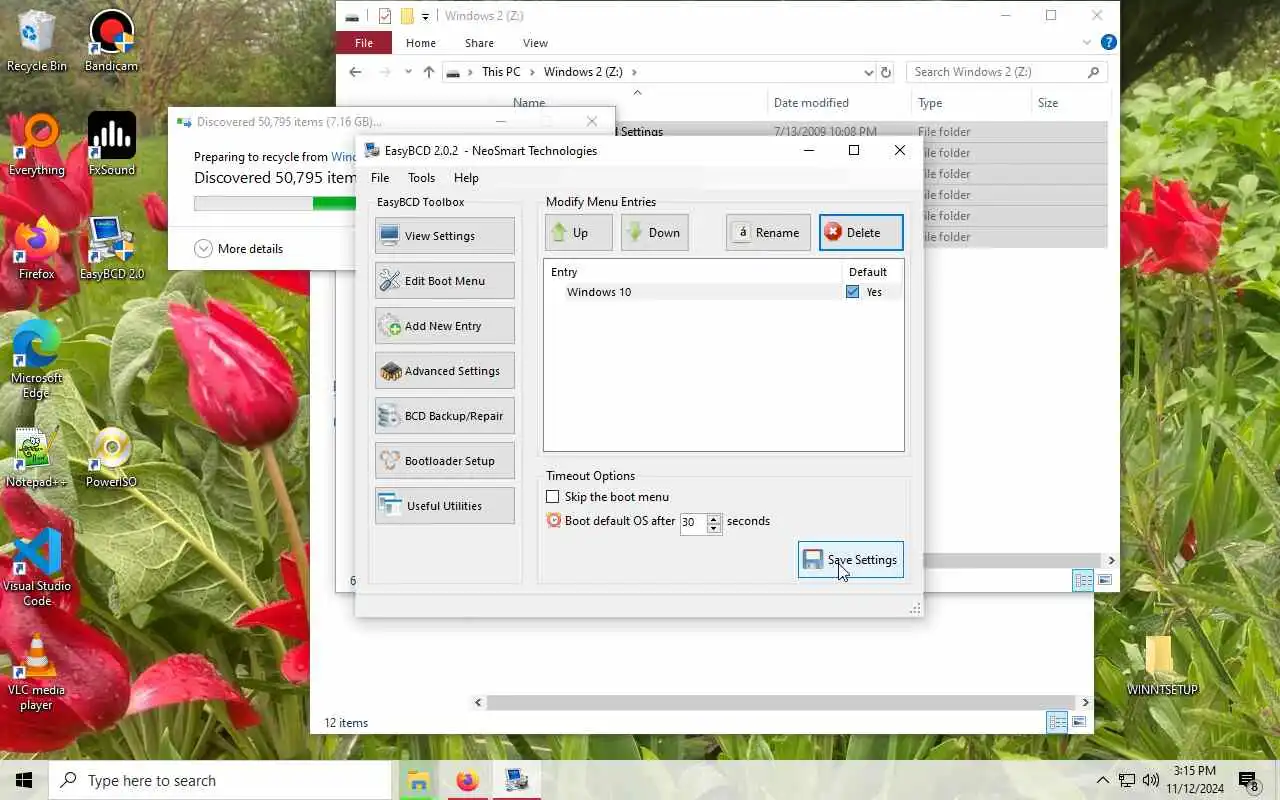Open Recycle Bin desktop icon
1280x800 pixels.
pyautogui.click(x=37, y=41)
